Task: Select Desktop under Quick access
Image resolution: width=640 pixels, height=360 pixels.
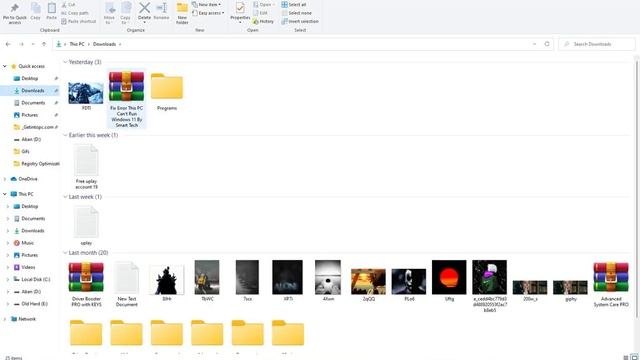Action: click(29, 78)
